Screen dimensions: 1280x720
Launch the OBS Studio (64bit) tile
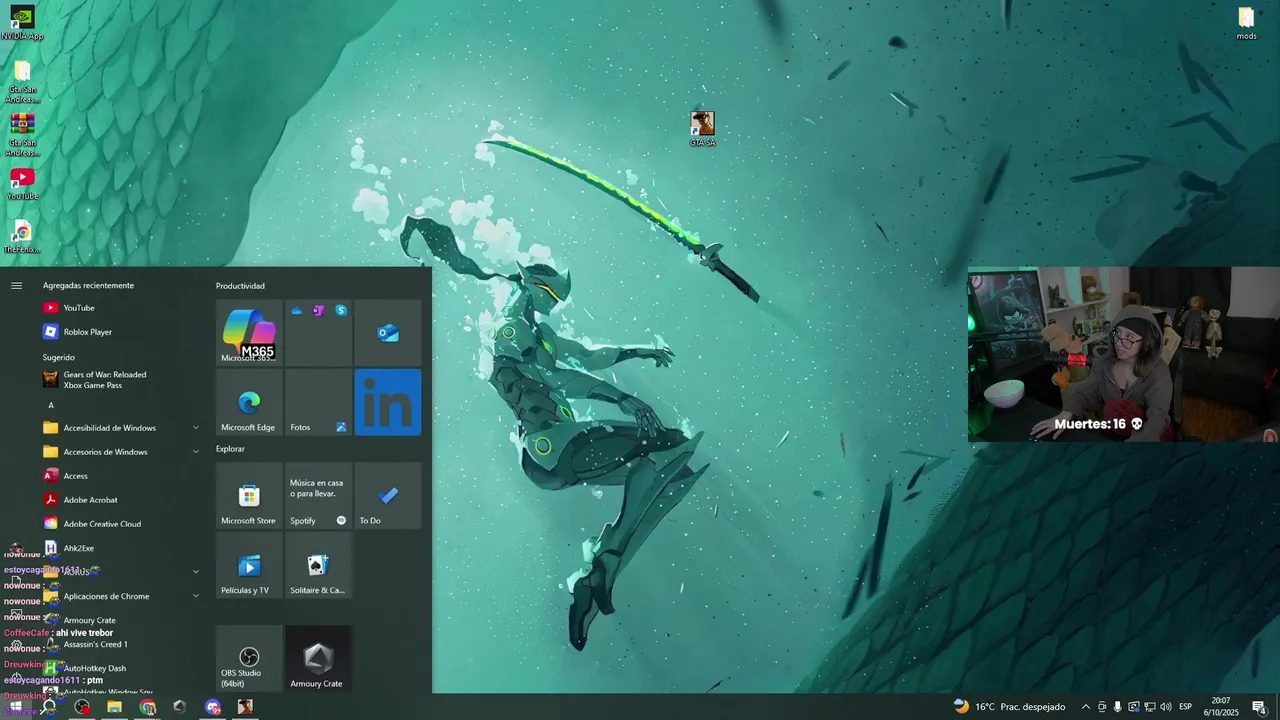click(249, 659)
